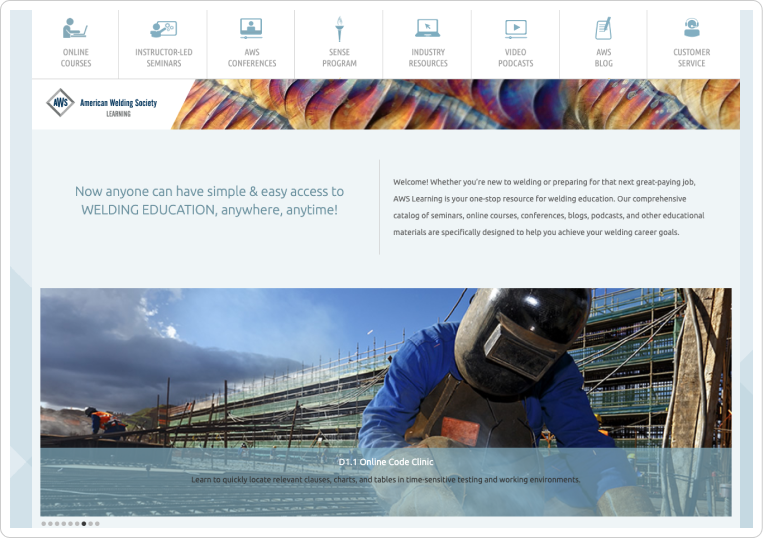This screenshot has height=538, width=763.
Task: Open the AWS Blog notepad icon
Action: [603, 28]
